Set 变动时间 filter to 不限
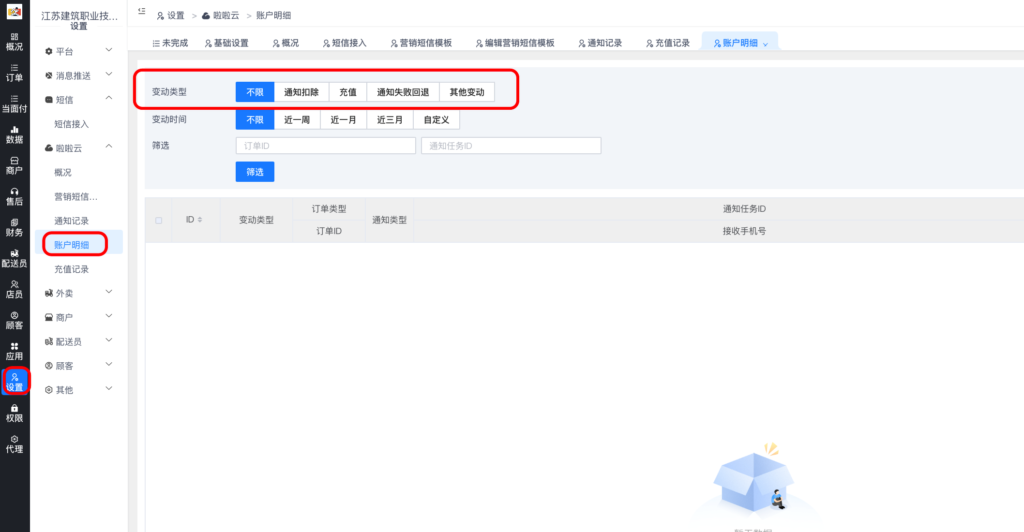Viewport: 1024px width, 532px height. click(x=255, y=119)
